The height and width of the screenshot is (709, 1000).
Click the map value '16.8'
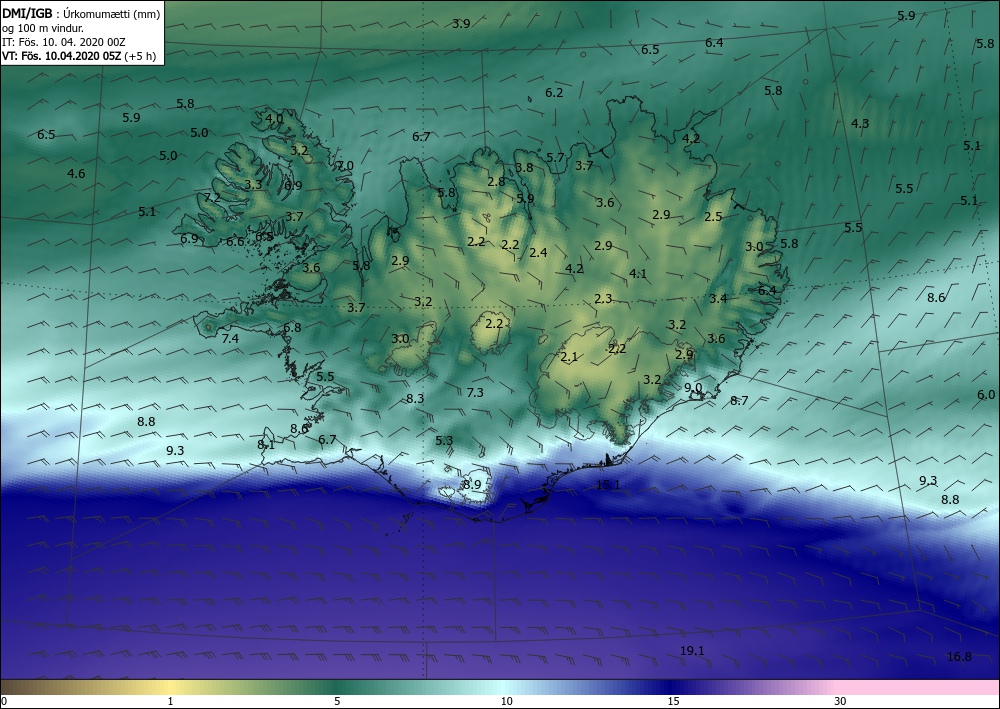point(959,656)
